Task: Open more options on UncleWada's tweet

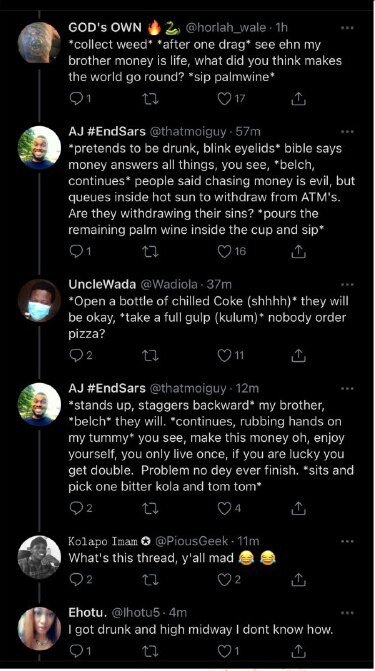Action: click(x=347, y=285)
